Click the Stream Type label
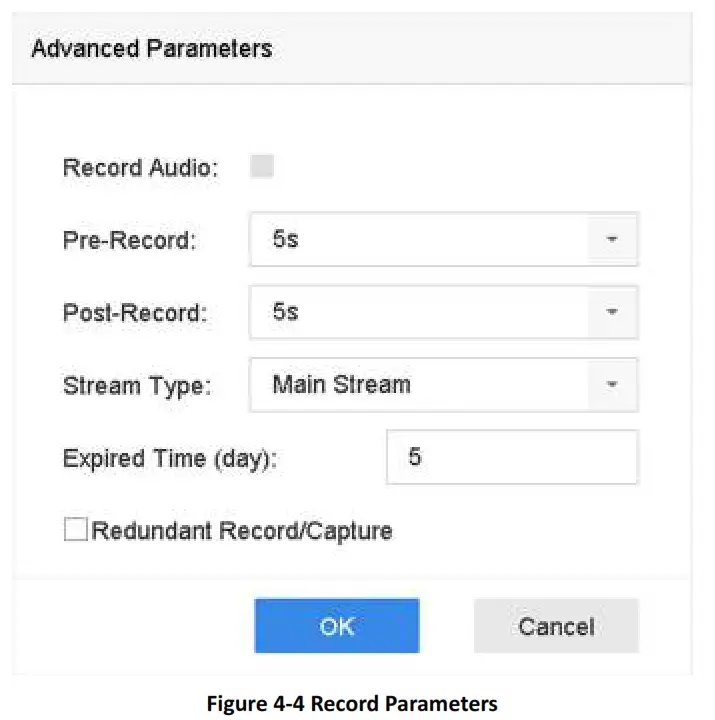 tap(137, 385)
